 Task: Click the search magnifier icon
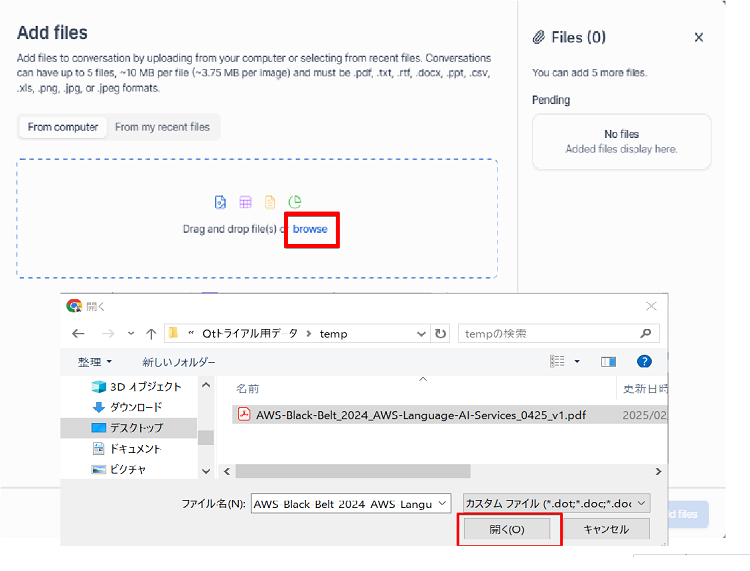(x=646, y=333)
